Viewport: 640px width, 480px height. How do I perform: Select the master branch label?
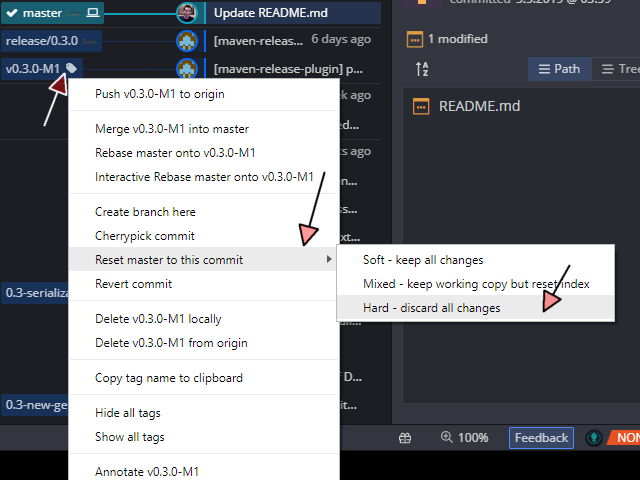[52, 13]
